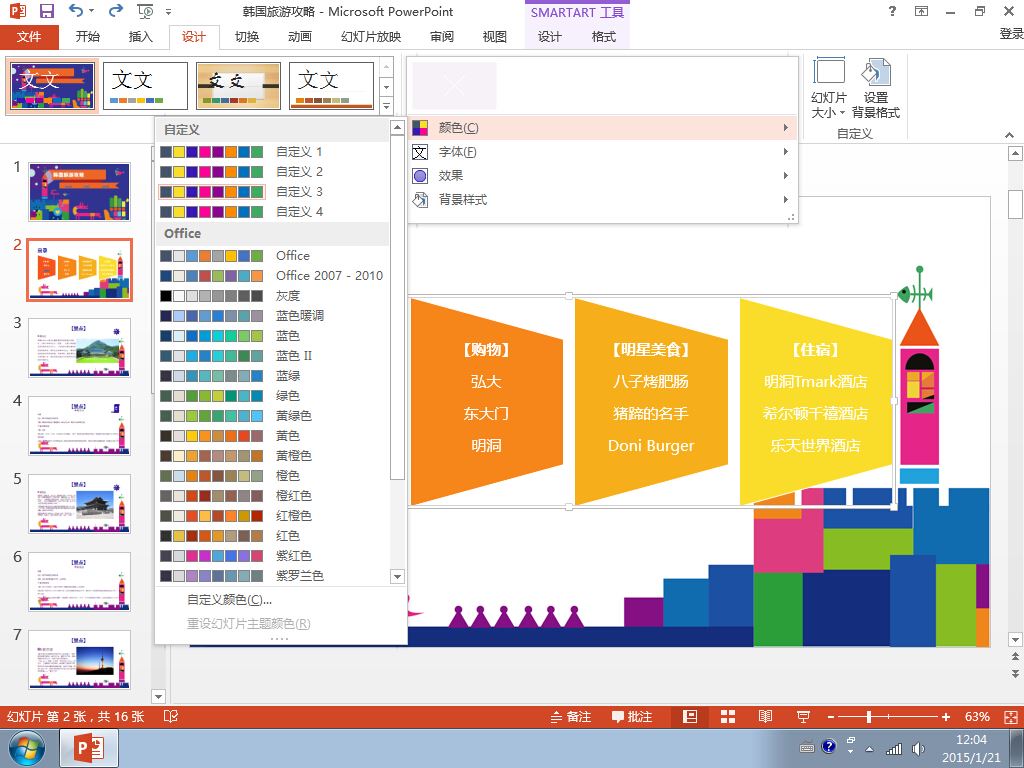Click 登录 sign in link
Screen dimensions: 1024x768
(x=1011, y=34)
